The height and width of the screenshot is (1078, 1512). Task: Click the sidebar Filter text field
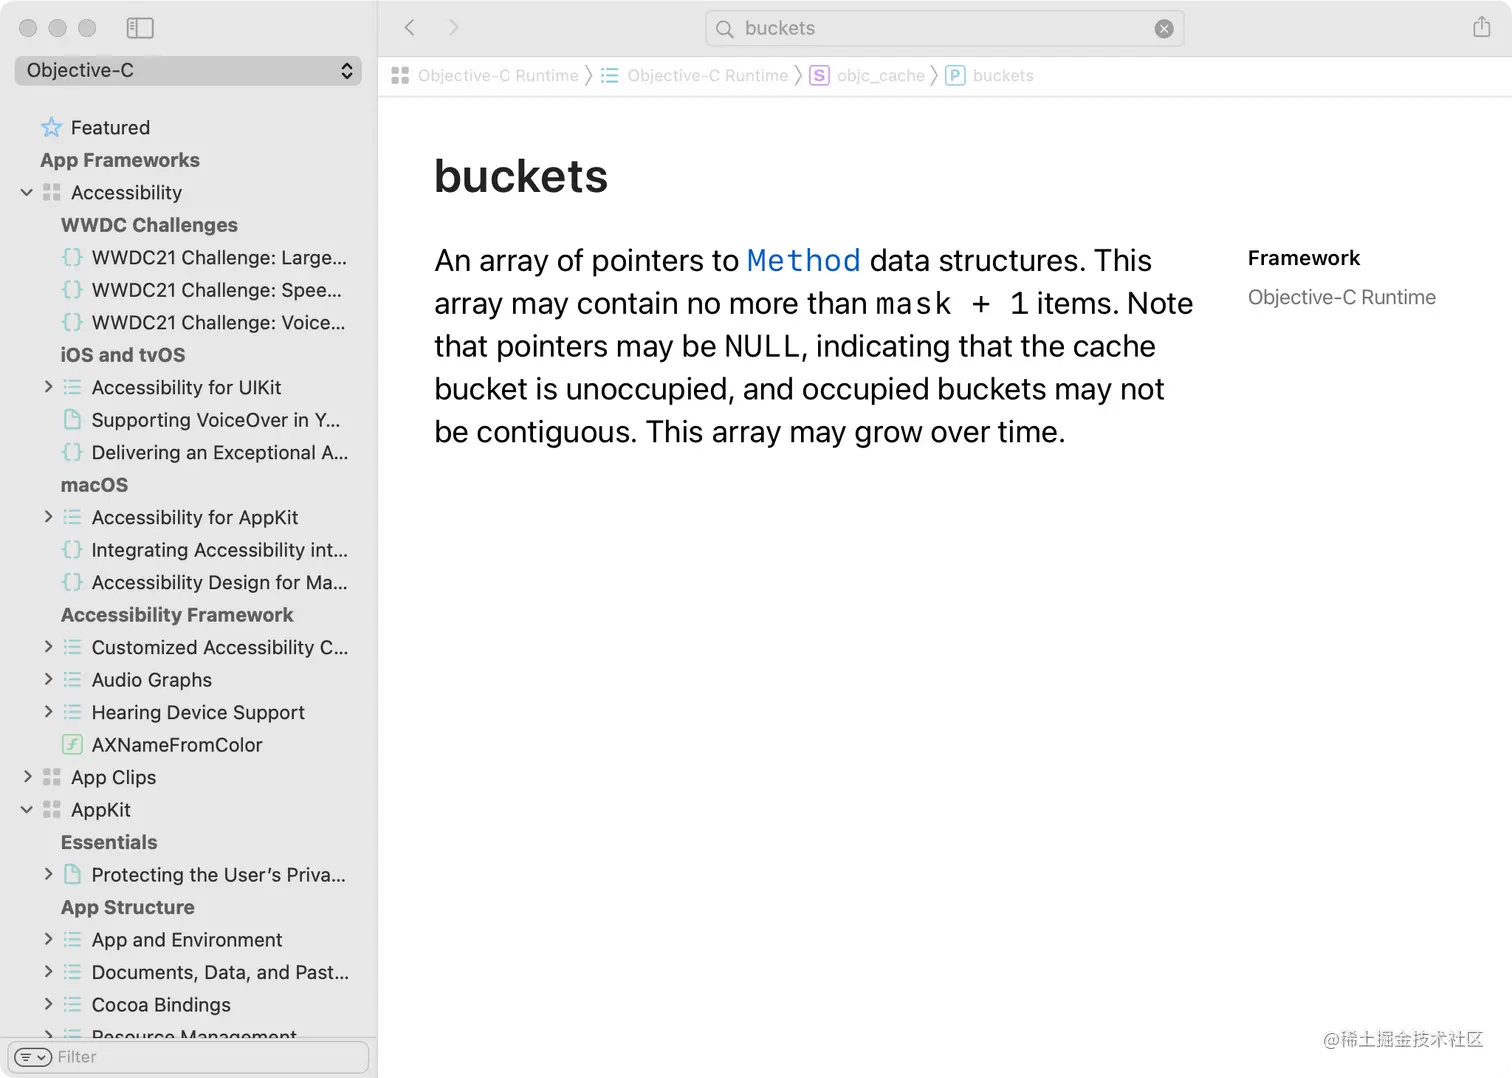tap(188, 1057)
